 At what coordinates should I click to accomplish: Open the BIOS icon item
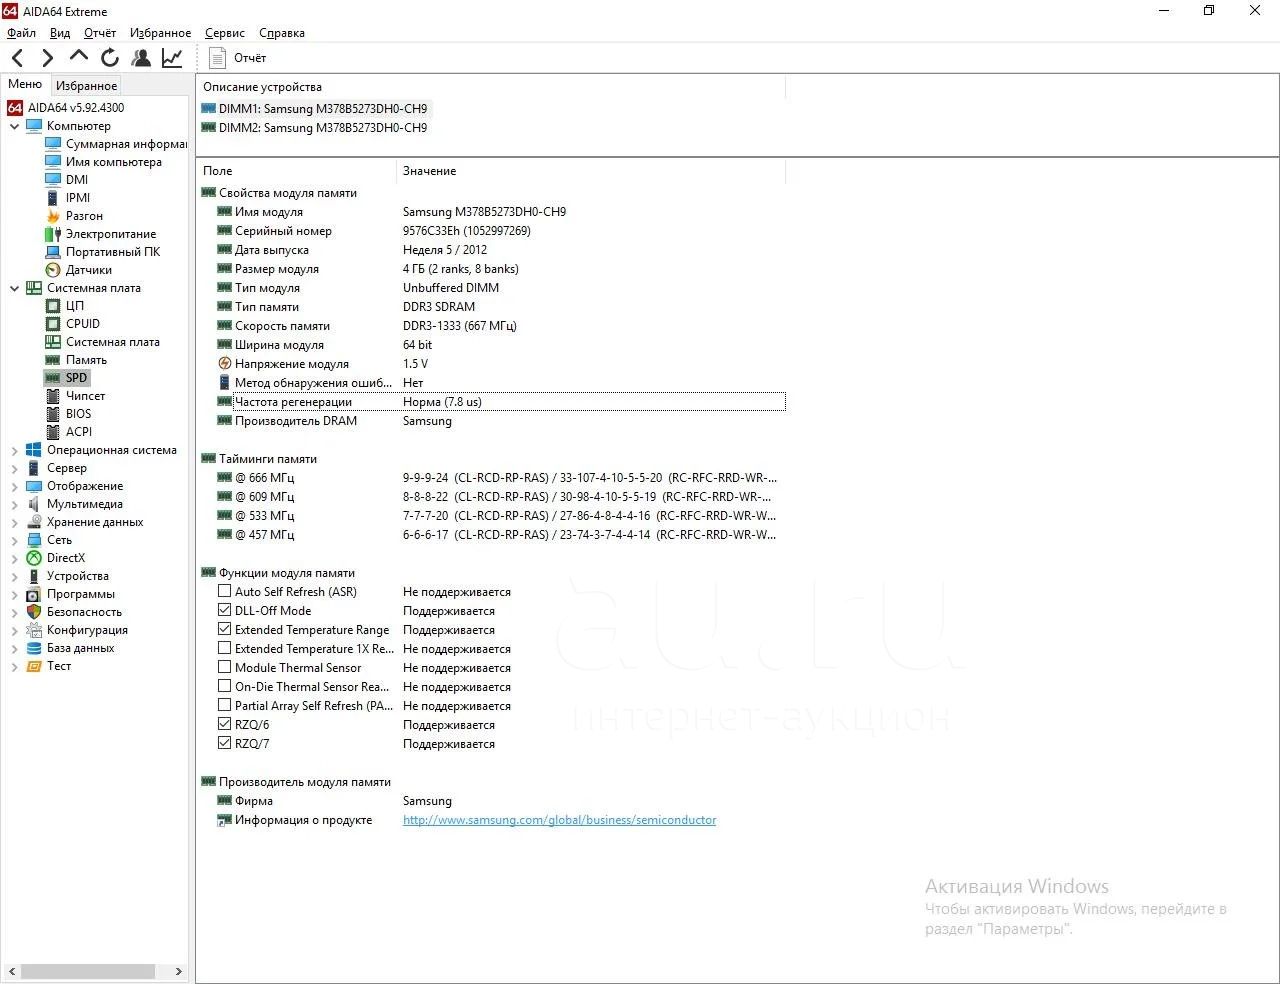(53, 414)
